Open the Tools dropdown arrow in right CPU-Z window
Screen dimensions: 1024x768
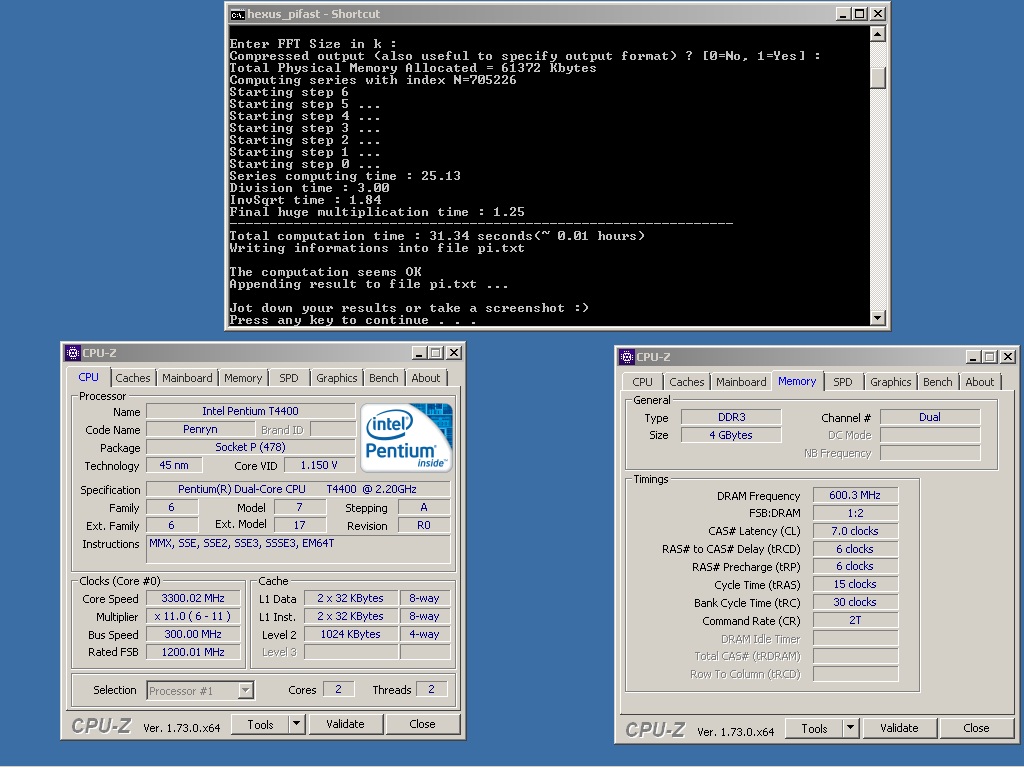pos(850,728)
